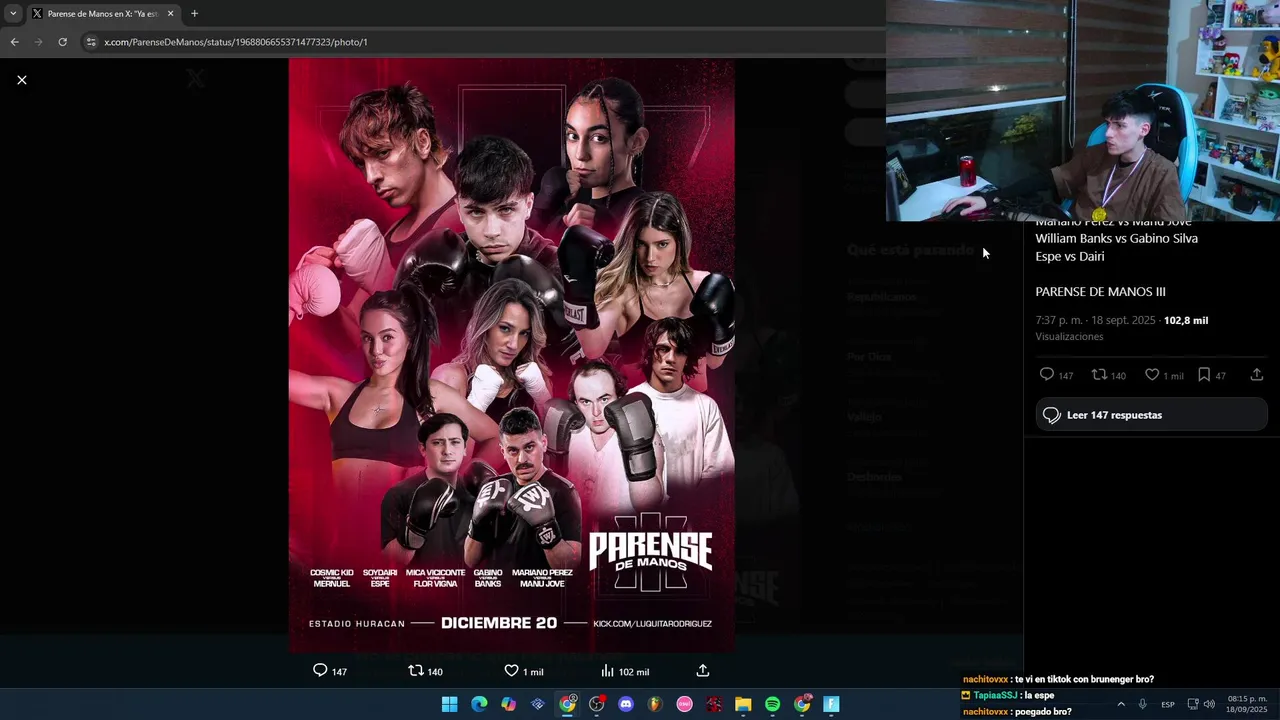The height and width of the screenshot is (720, 1280).
Task: Close the photo viewer with the X
Action: point(22,80)
